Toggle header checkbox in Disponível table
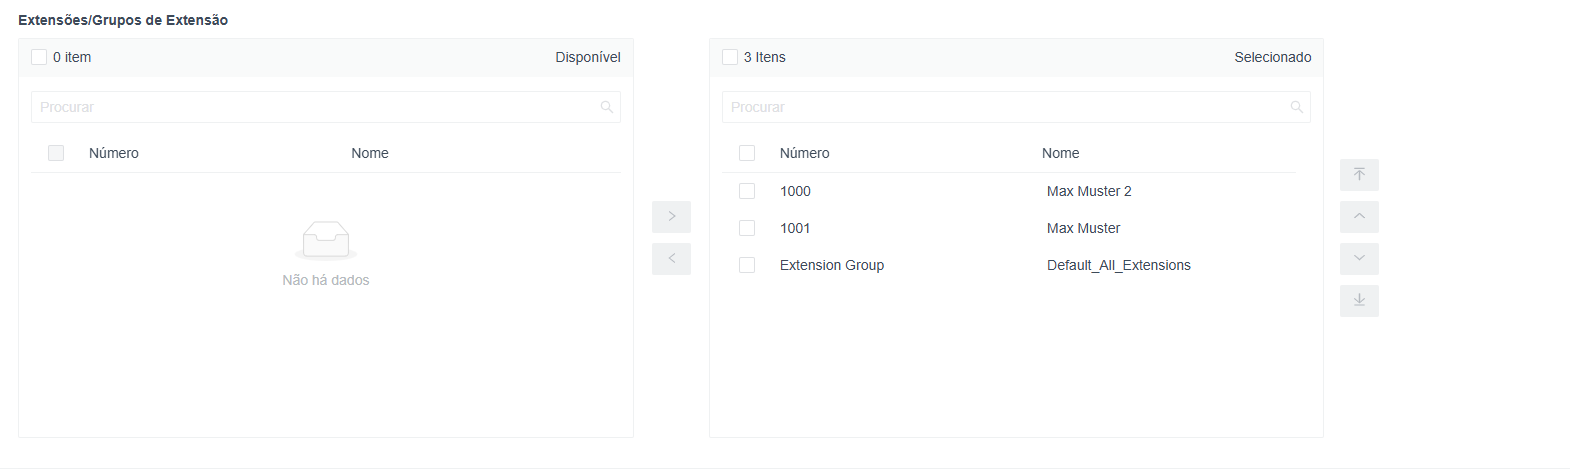1570x472 pixels. (56, 153)
